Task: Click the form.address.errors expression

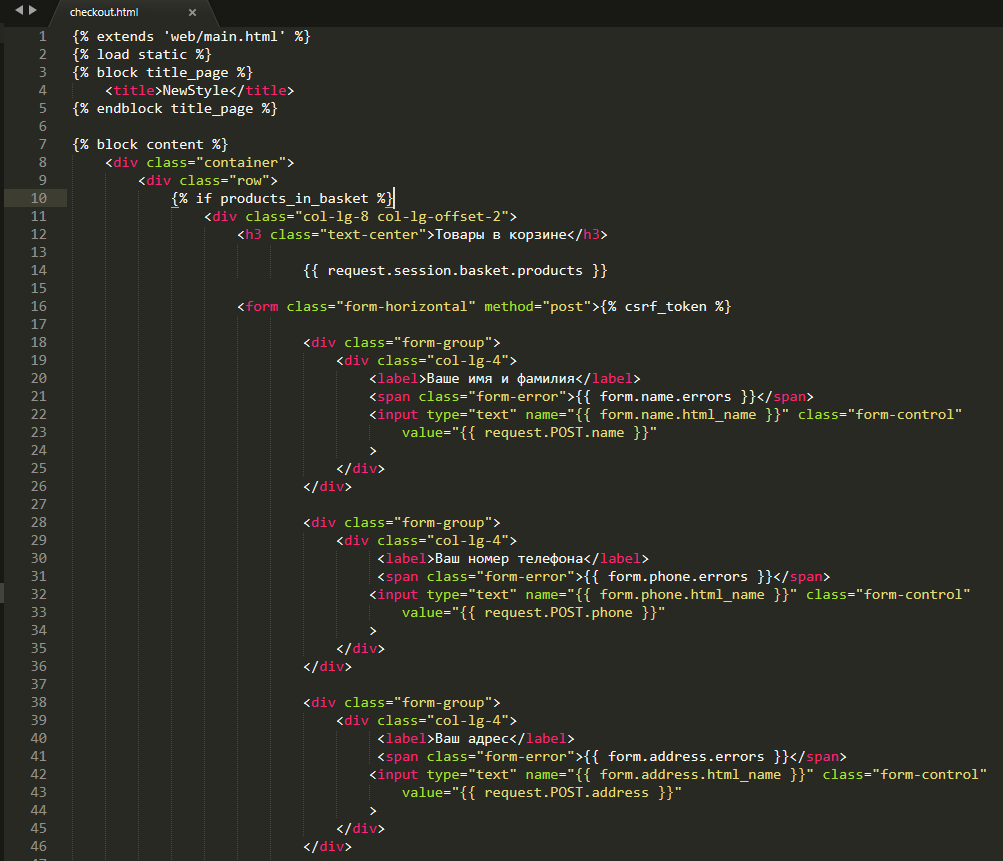Action: [x=686, y=757]
